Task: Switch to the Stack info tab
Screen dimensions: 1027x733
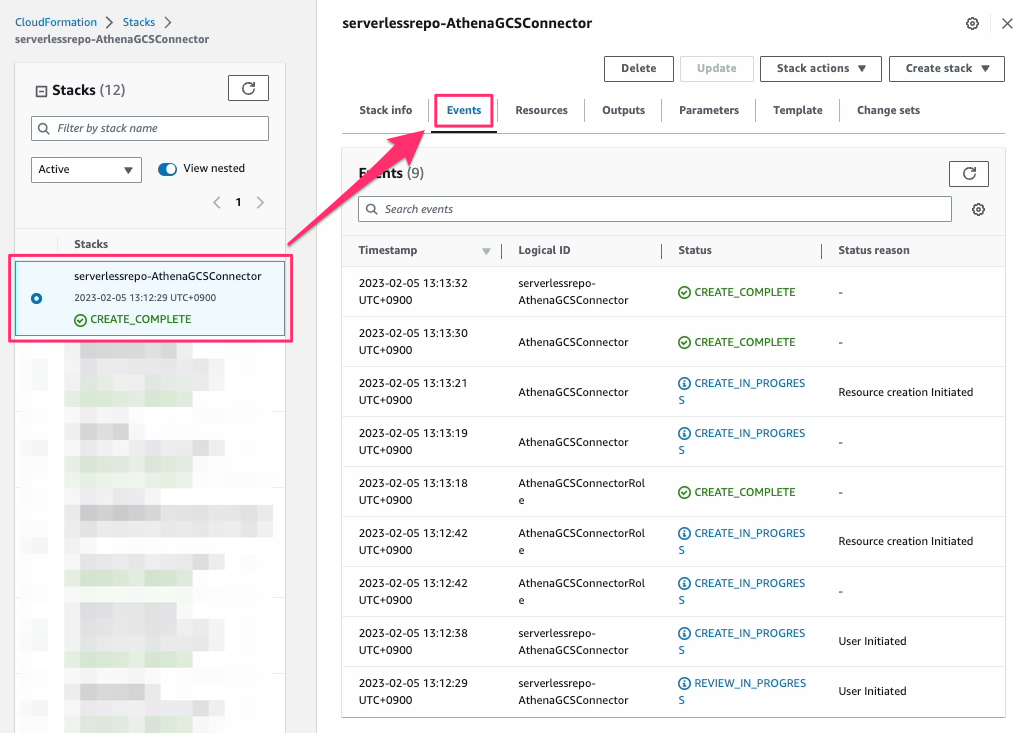Action: (x=386, y=110)
